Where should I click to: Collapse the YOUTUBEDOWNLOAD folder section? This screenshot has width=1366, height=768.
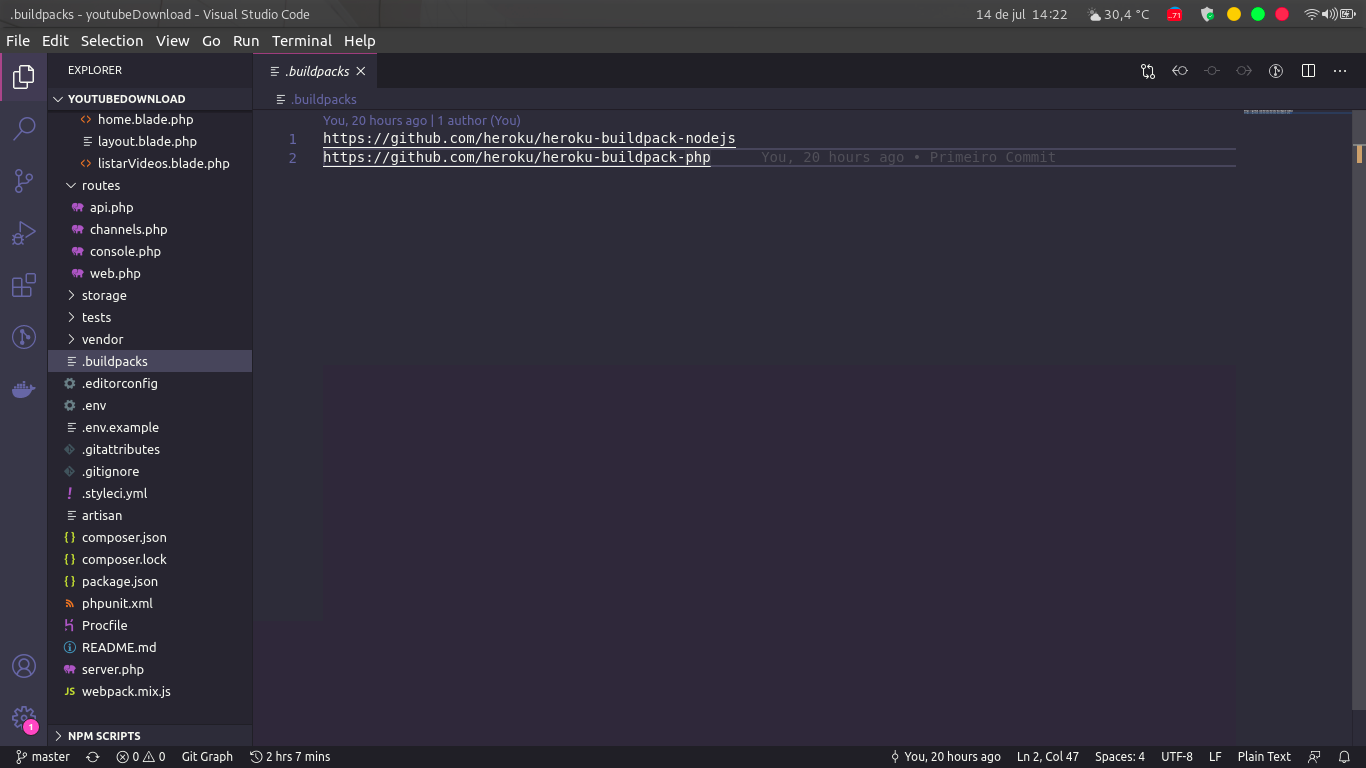[x=150, y=99]
